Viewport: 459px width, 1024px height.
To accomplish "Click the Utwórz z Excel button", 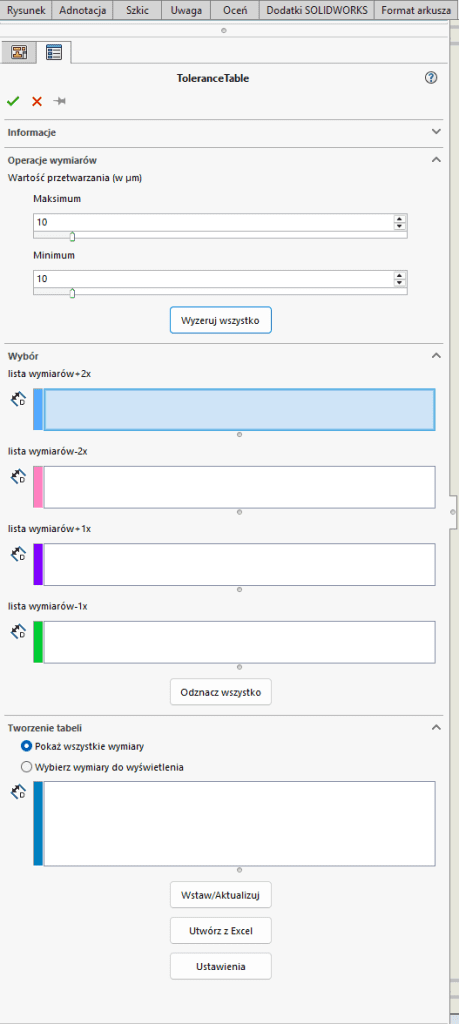I will click(221, 931).
